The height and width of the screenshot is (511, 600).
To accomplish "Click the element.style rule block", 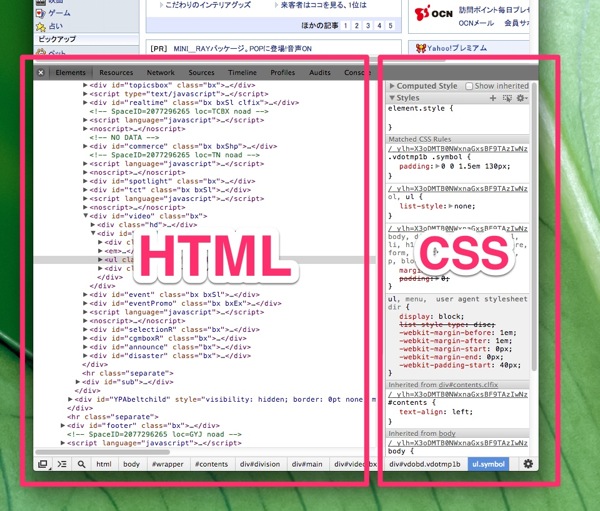I will [x=458, y=118].
